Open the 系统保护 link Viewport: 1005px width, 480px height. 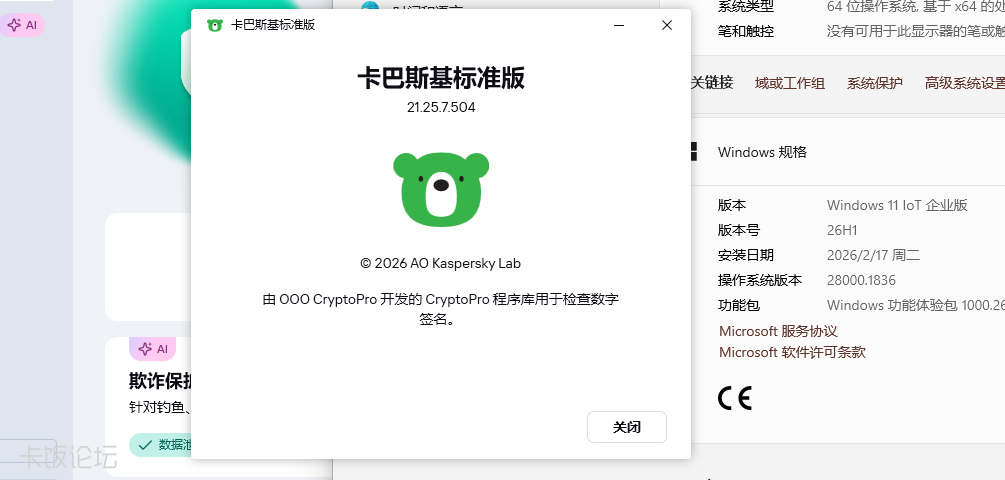point(875,83)
